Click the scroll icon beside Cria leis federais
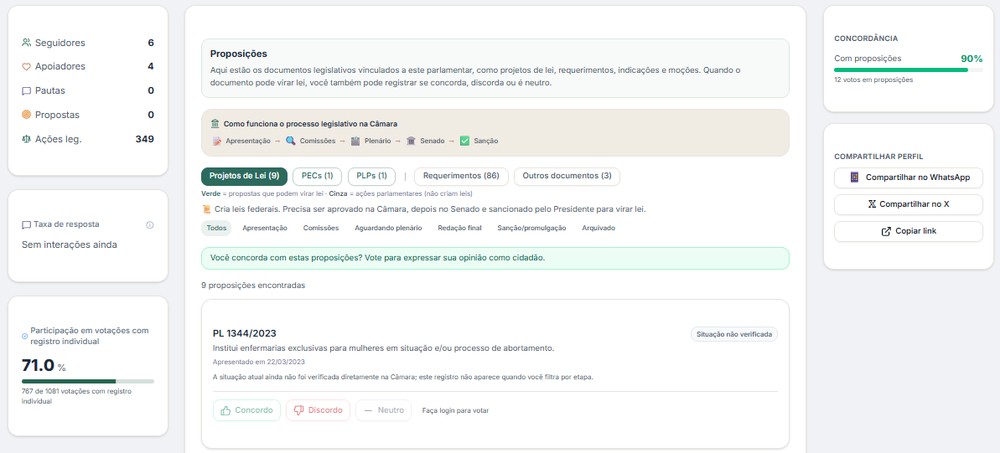 coord(206,209)
